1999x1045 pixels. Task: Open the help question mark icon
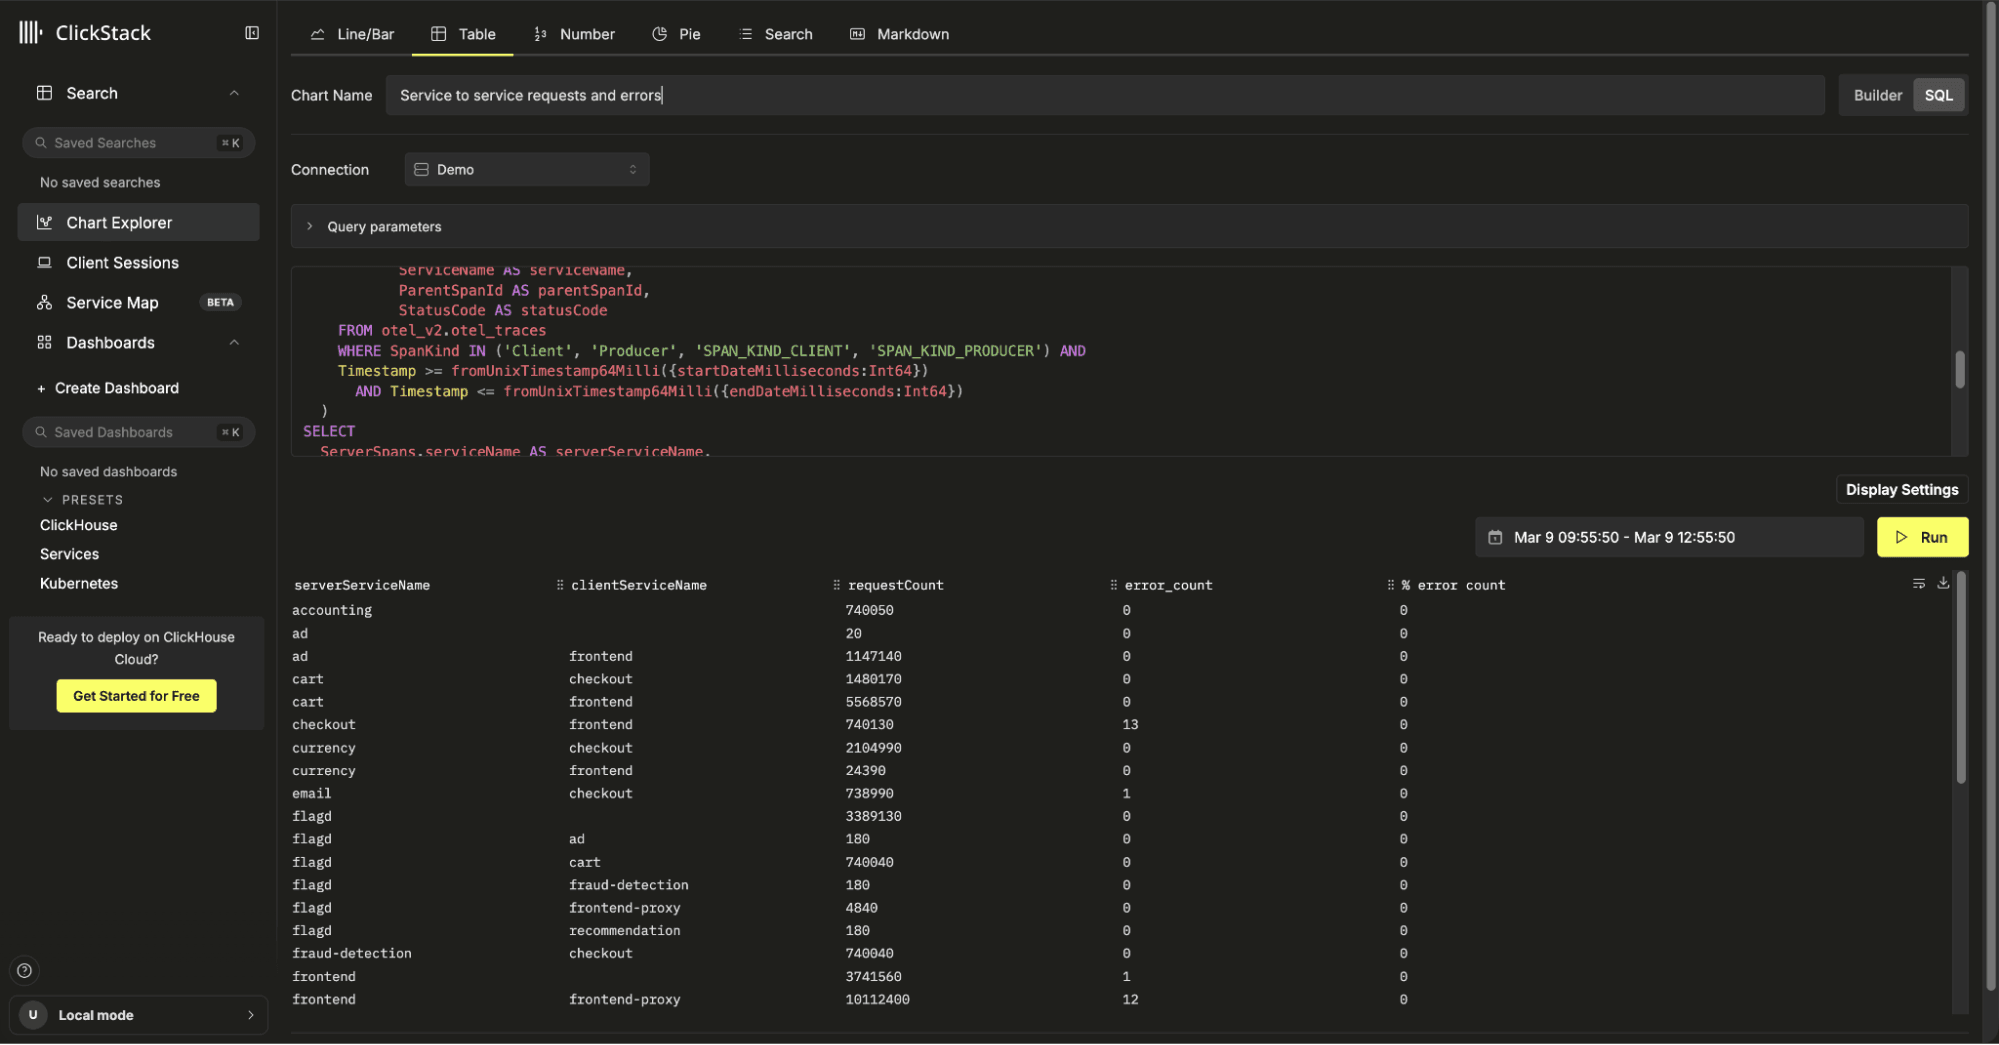25,970
